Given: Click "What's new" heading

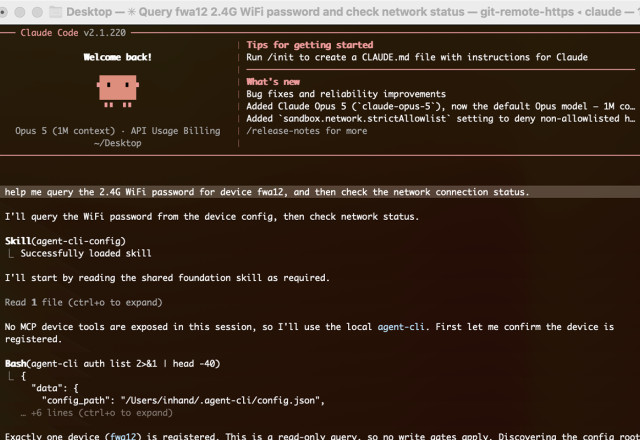Looking at the screenshot, I should (x=273, y=82).
